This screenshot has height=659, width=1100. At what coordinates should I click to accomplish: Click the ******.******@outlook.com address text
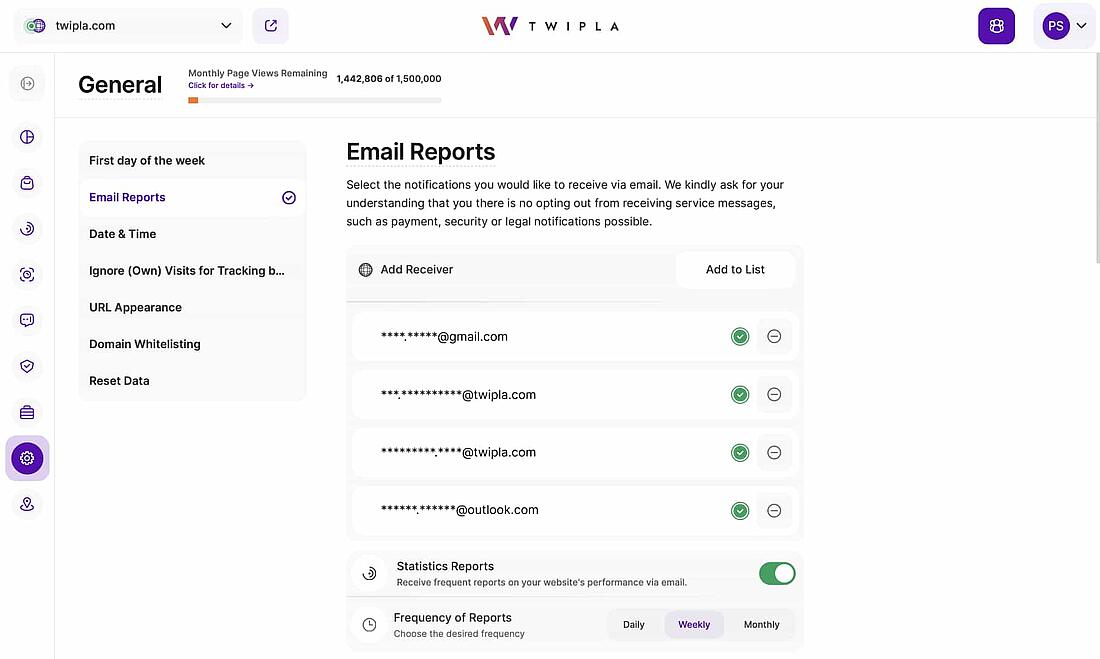[460, 510]
